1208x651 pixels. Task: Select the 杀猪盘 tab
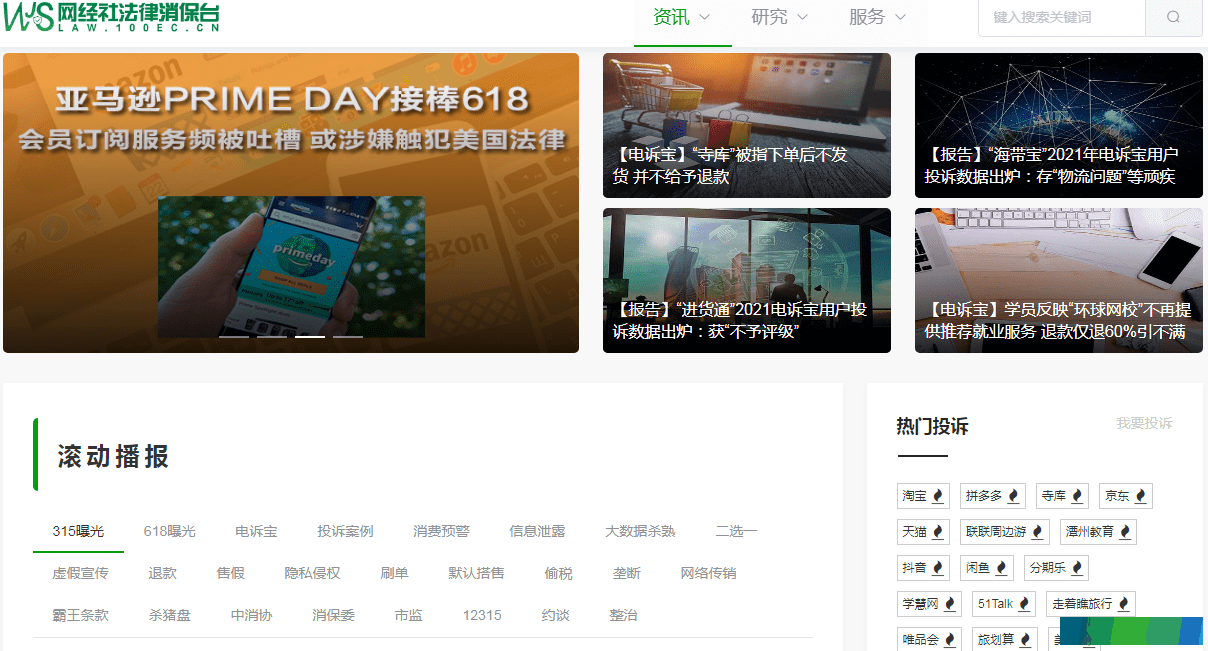[169, 615]
